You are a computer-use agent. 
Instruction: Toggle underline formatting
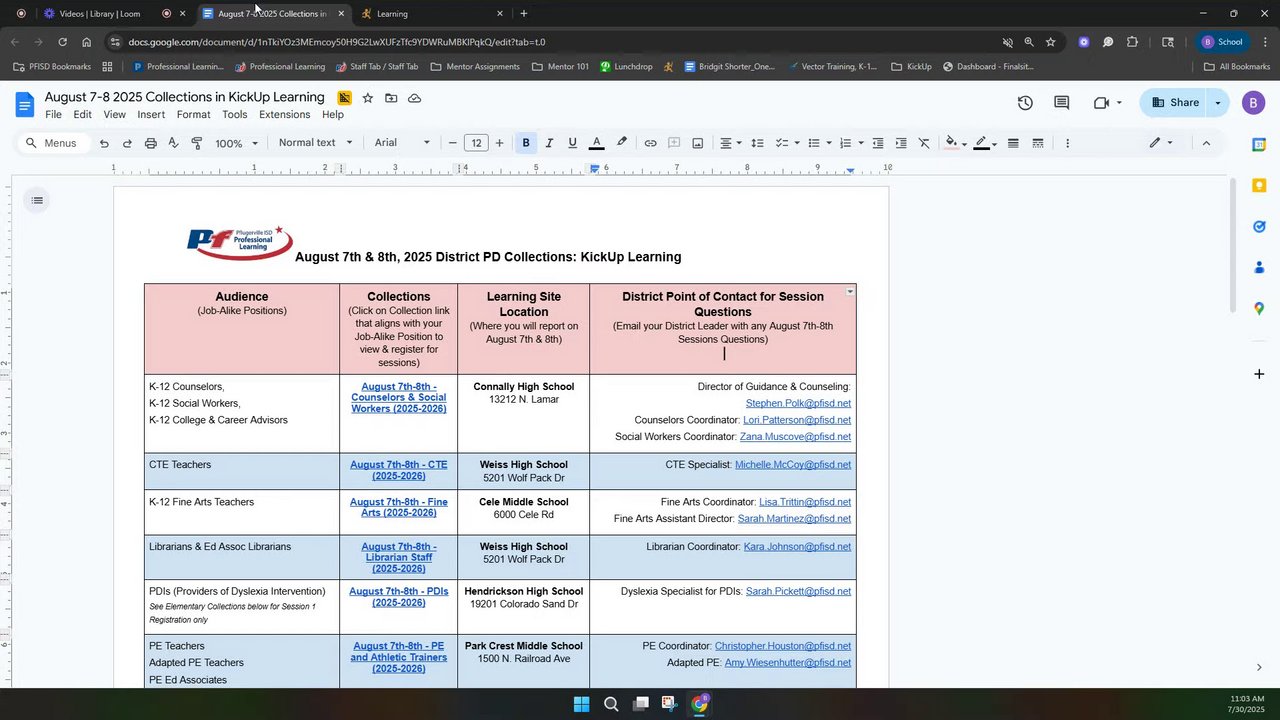(x=572, y=143)
